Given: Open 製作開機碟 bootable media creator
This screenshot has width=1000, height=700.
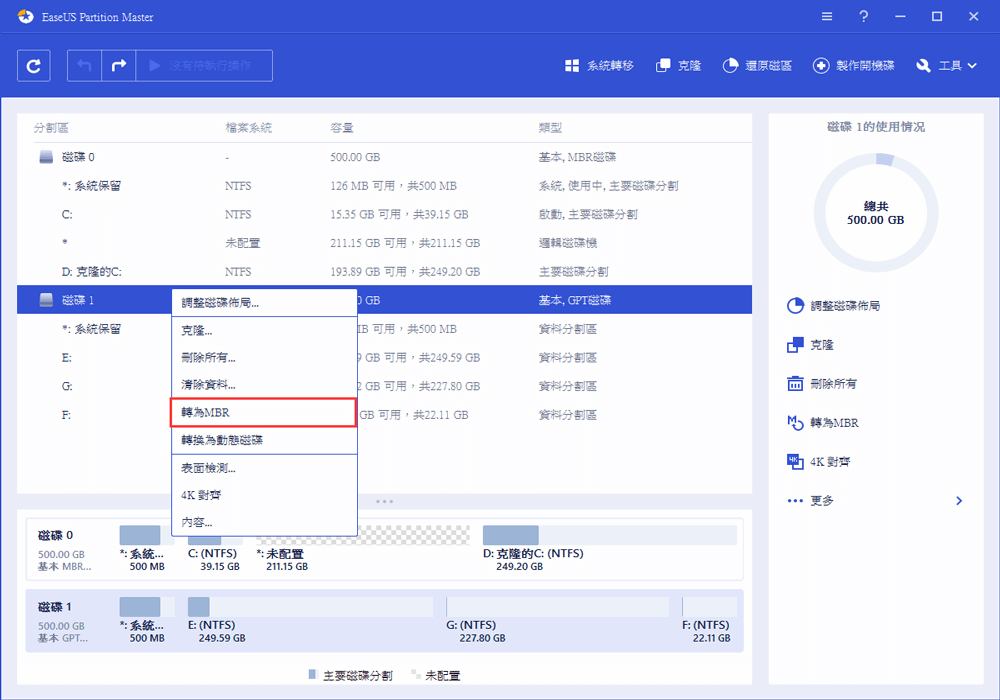Looking at the screenshot, I should click(x=853, y=66).
